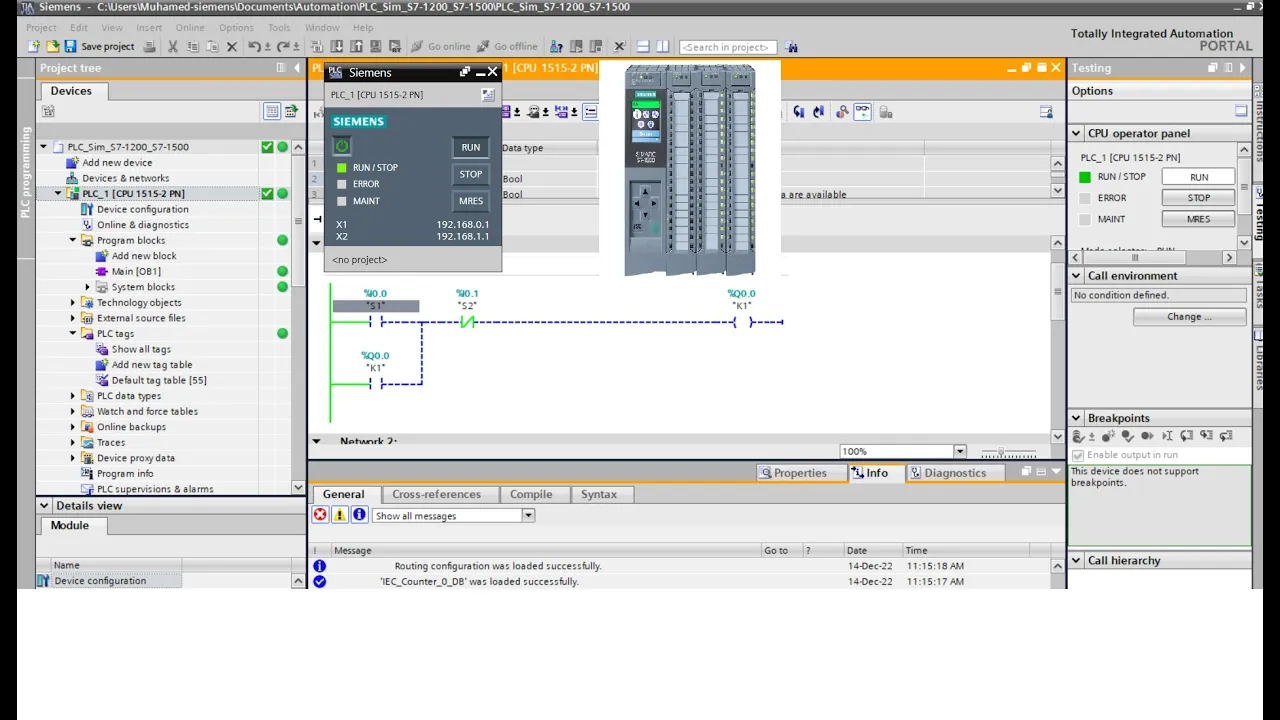Collapse the Call hierarchy section
The height and width of the screenshot is (720, 1280).
(x=1077, y=561)
